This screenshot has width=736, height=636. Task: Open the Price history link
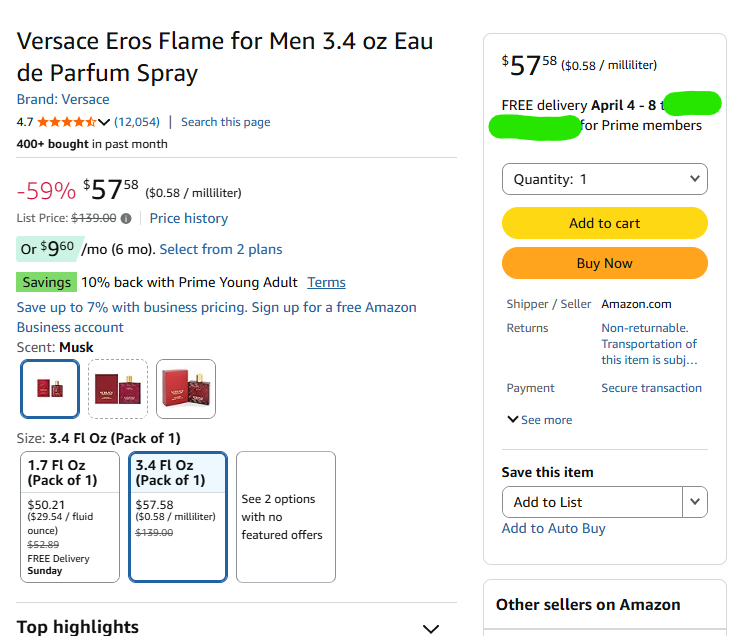pyautogui.click(x=189, y=218)
